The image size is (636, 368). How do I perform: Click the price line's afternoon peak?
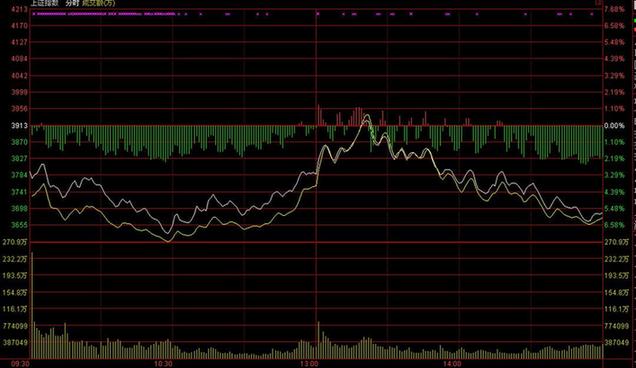click(366, 115)
